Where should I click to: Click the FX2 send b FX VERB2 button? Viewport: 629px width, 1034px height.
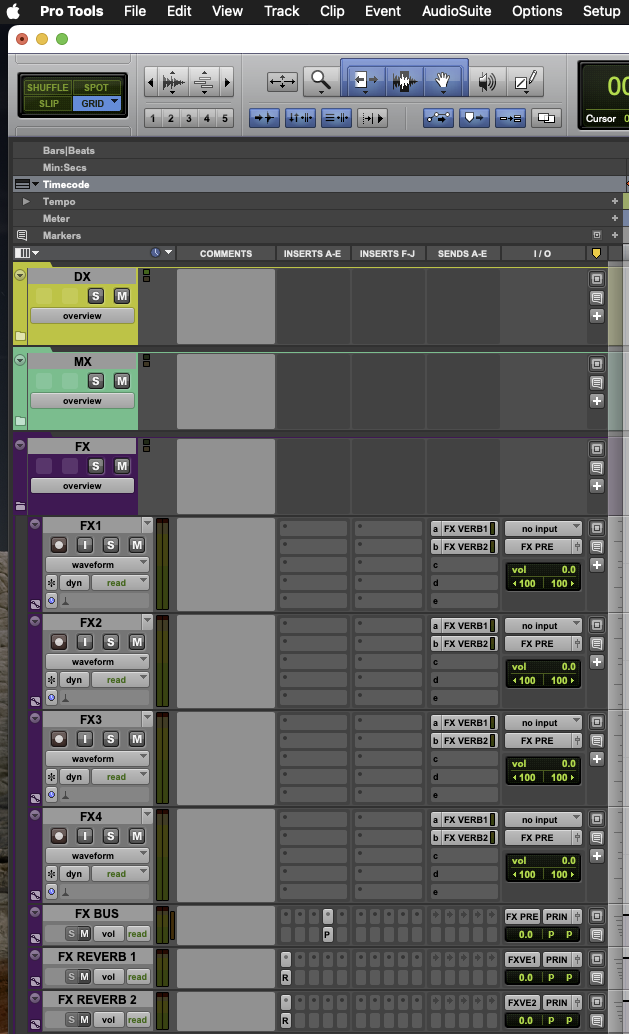click(x=465, y=644)
